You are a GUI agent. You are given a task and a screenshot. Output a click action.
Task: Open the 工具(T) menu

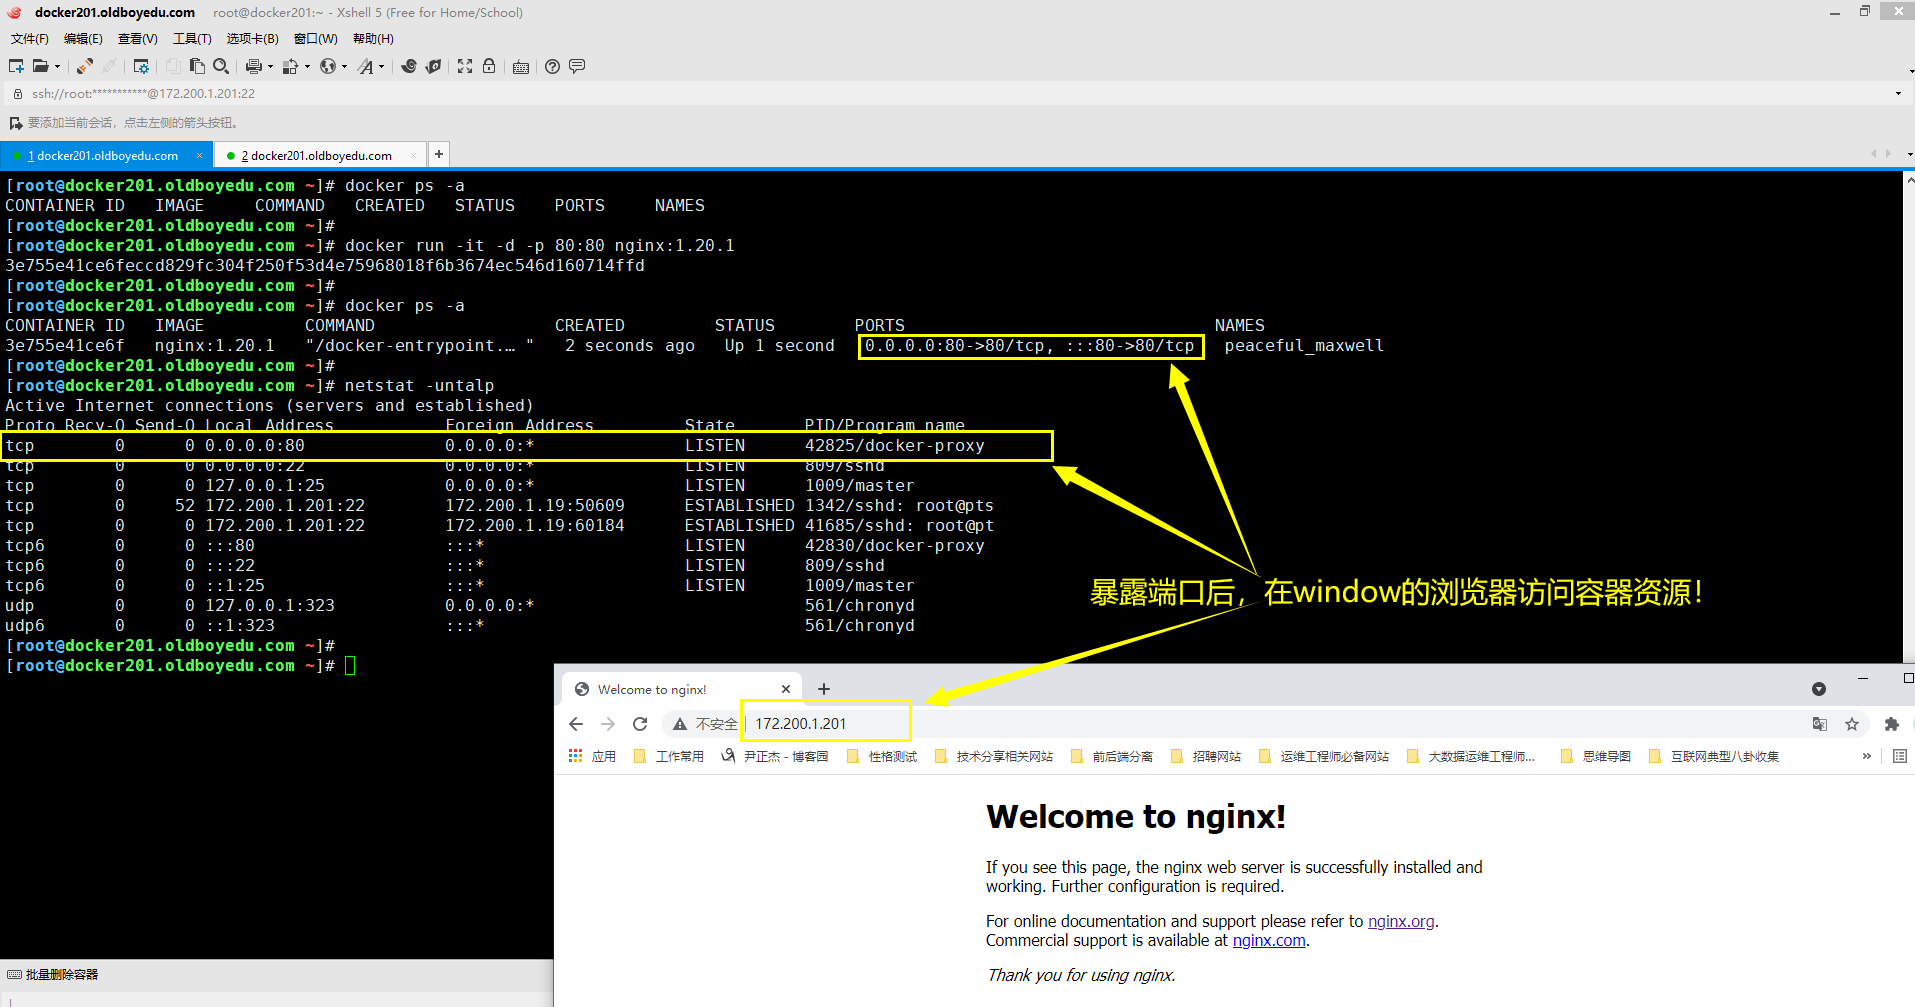coord(192,39)
